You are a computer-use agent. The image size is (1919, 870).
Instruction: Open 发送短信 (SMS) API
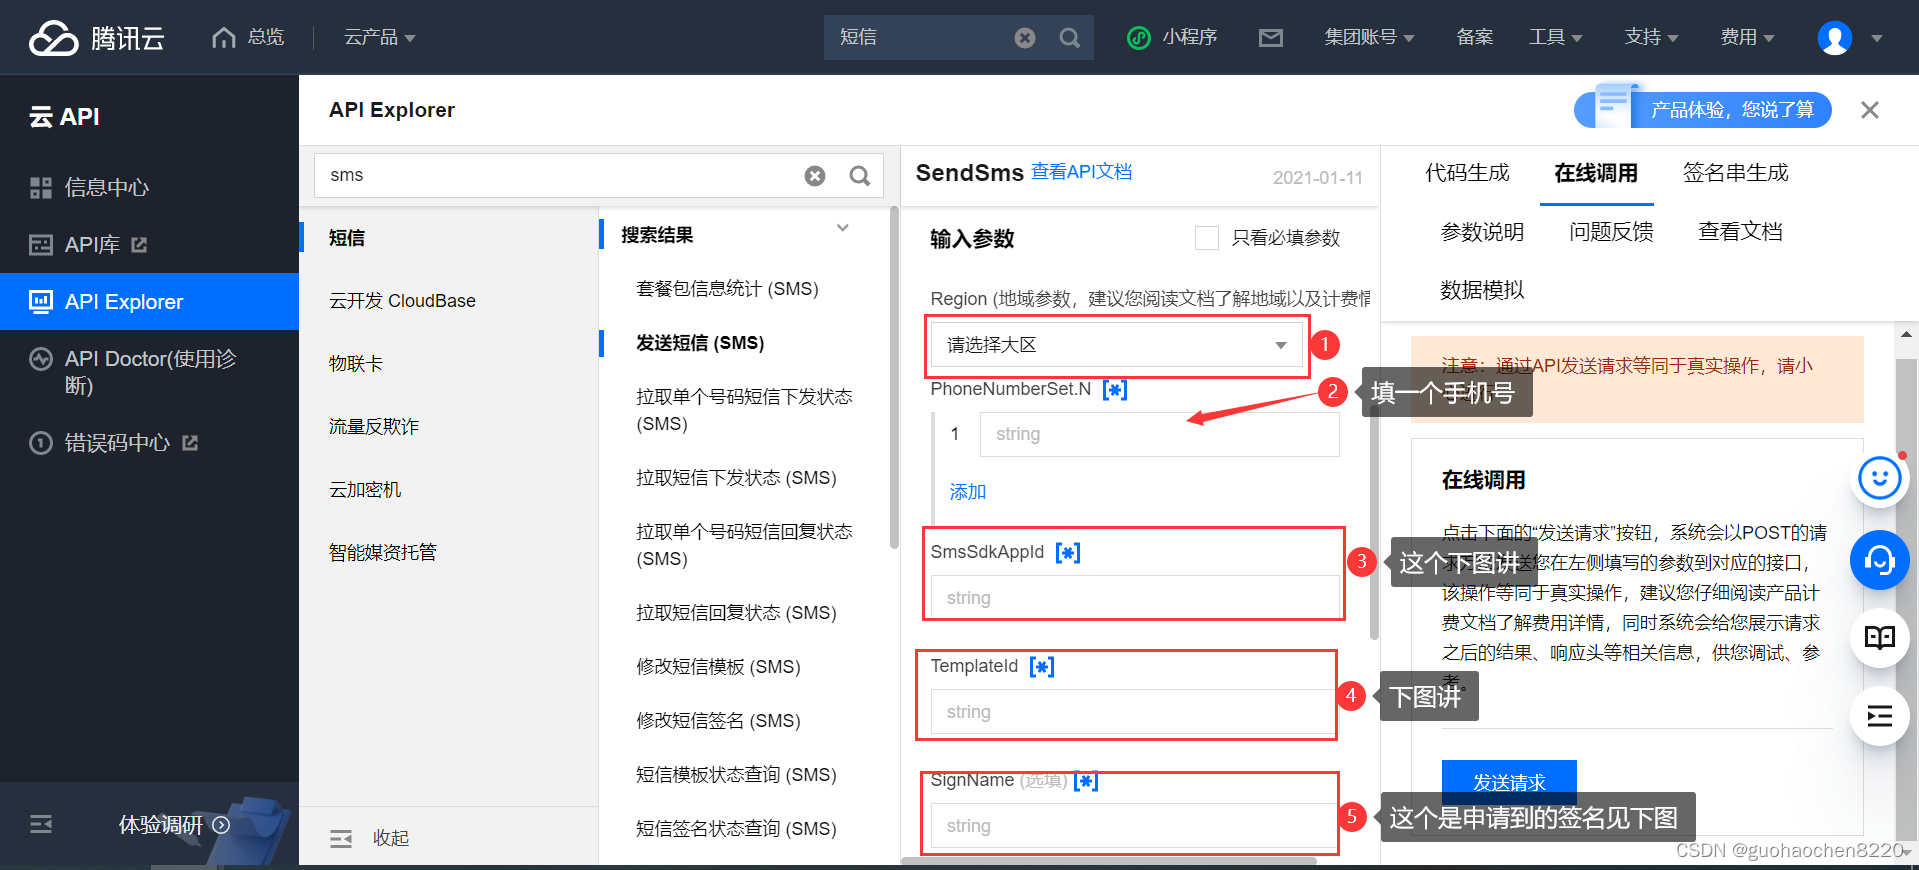[x=700, y=343]
